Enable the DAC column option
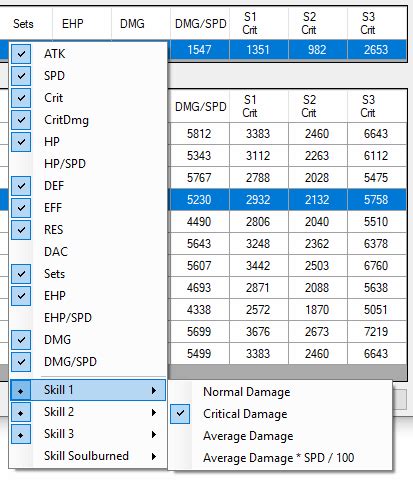 click(88, 252)
